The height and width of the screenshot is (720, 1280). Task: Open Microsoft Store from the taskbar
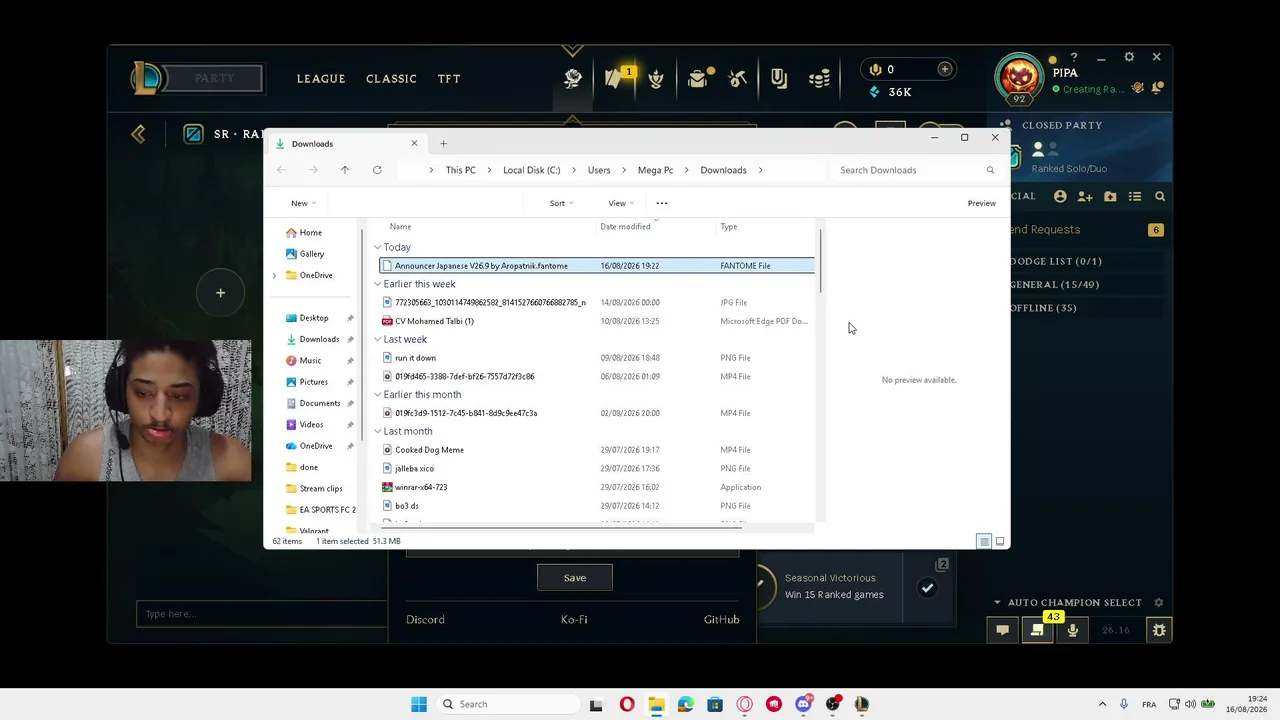(x=715, y=704)
